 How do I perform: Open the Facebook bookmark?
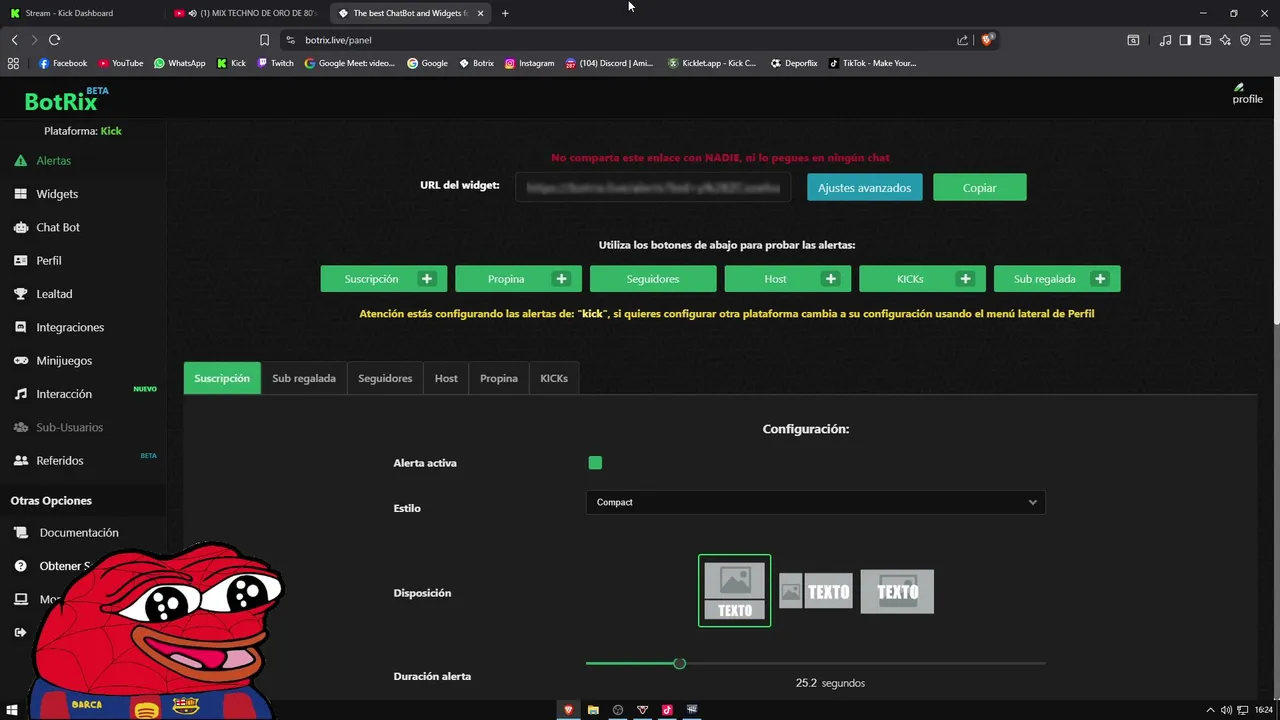63,63
